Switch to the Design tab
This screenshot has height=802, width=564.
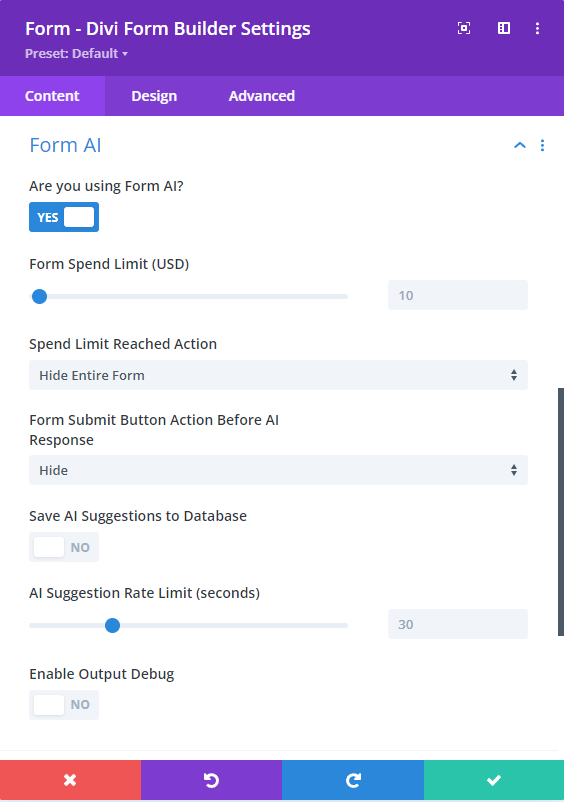(154, 96)
